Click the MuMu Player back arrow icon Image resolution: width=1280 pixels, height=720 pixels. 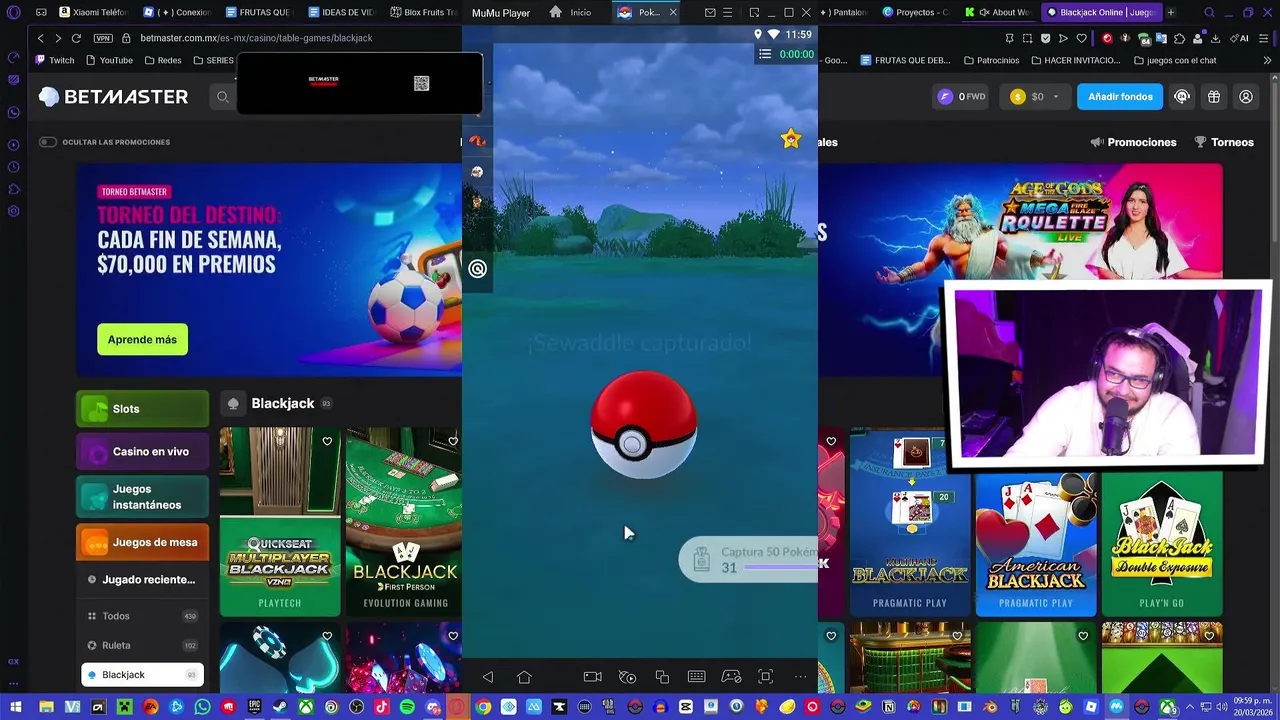488,677
